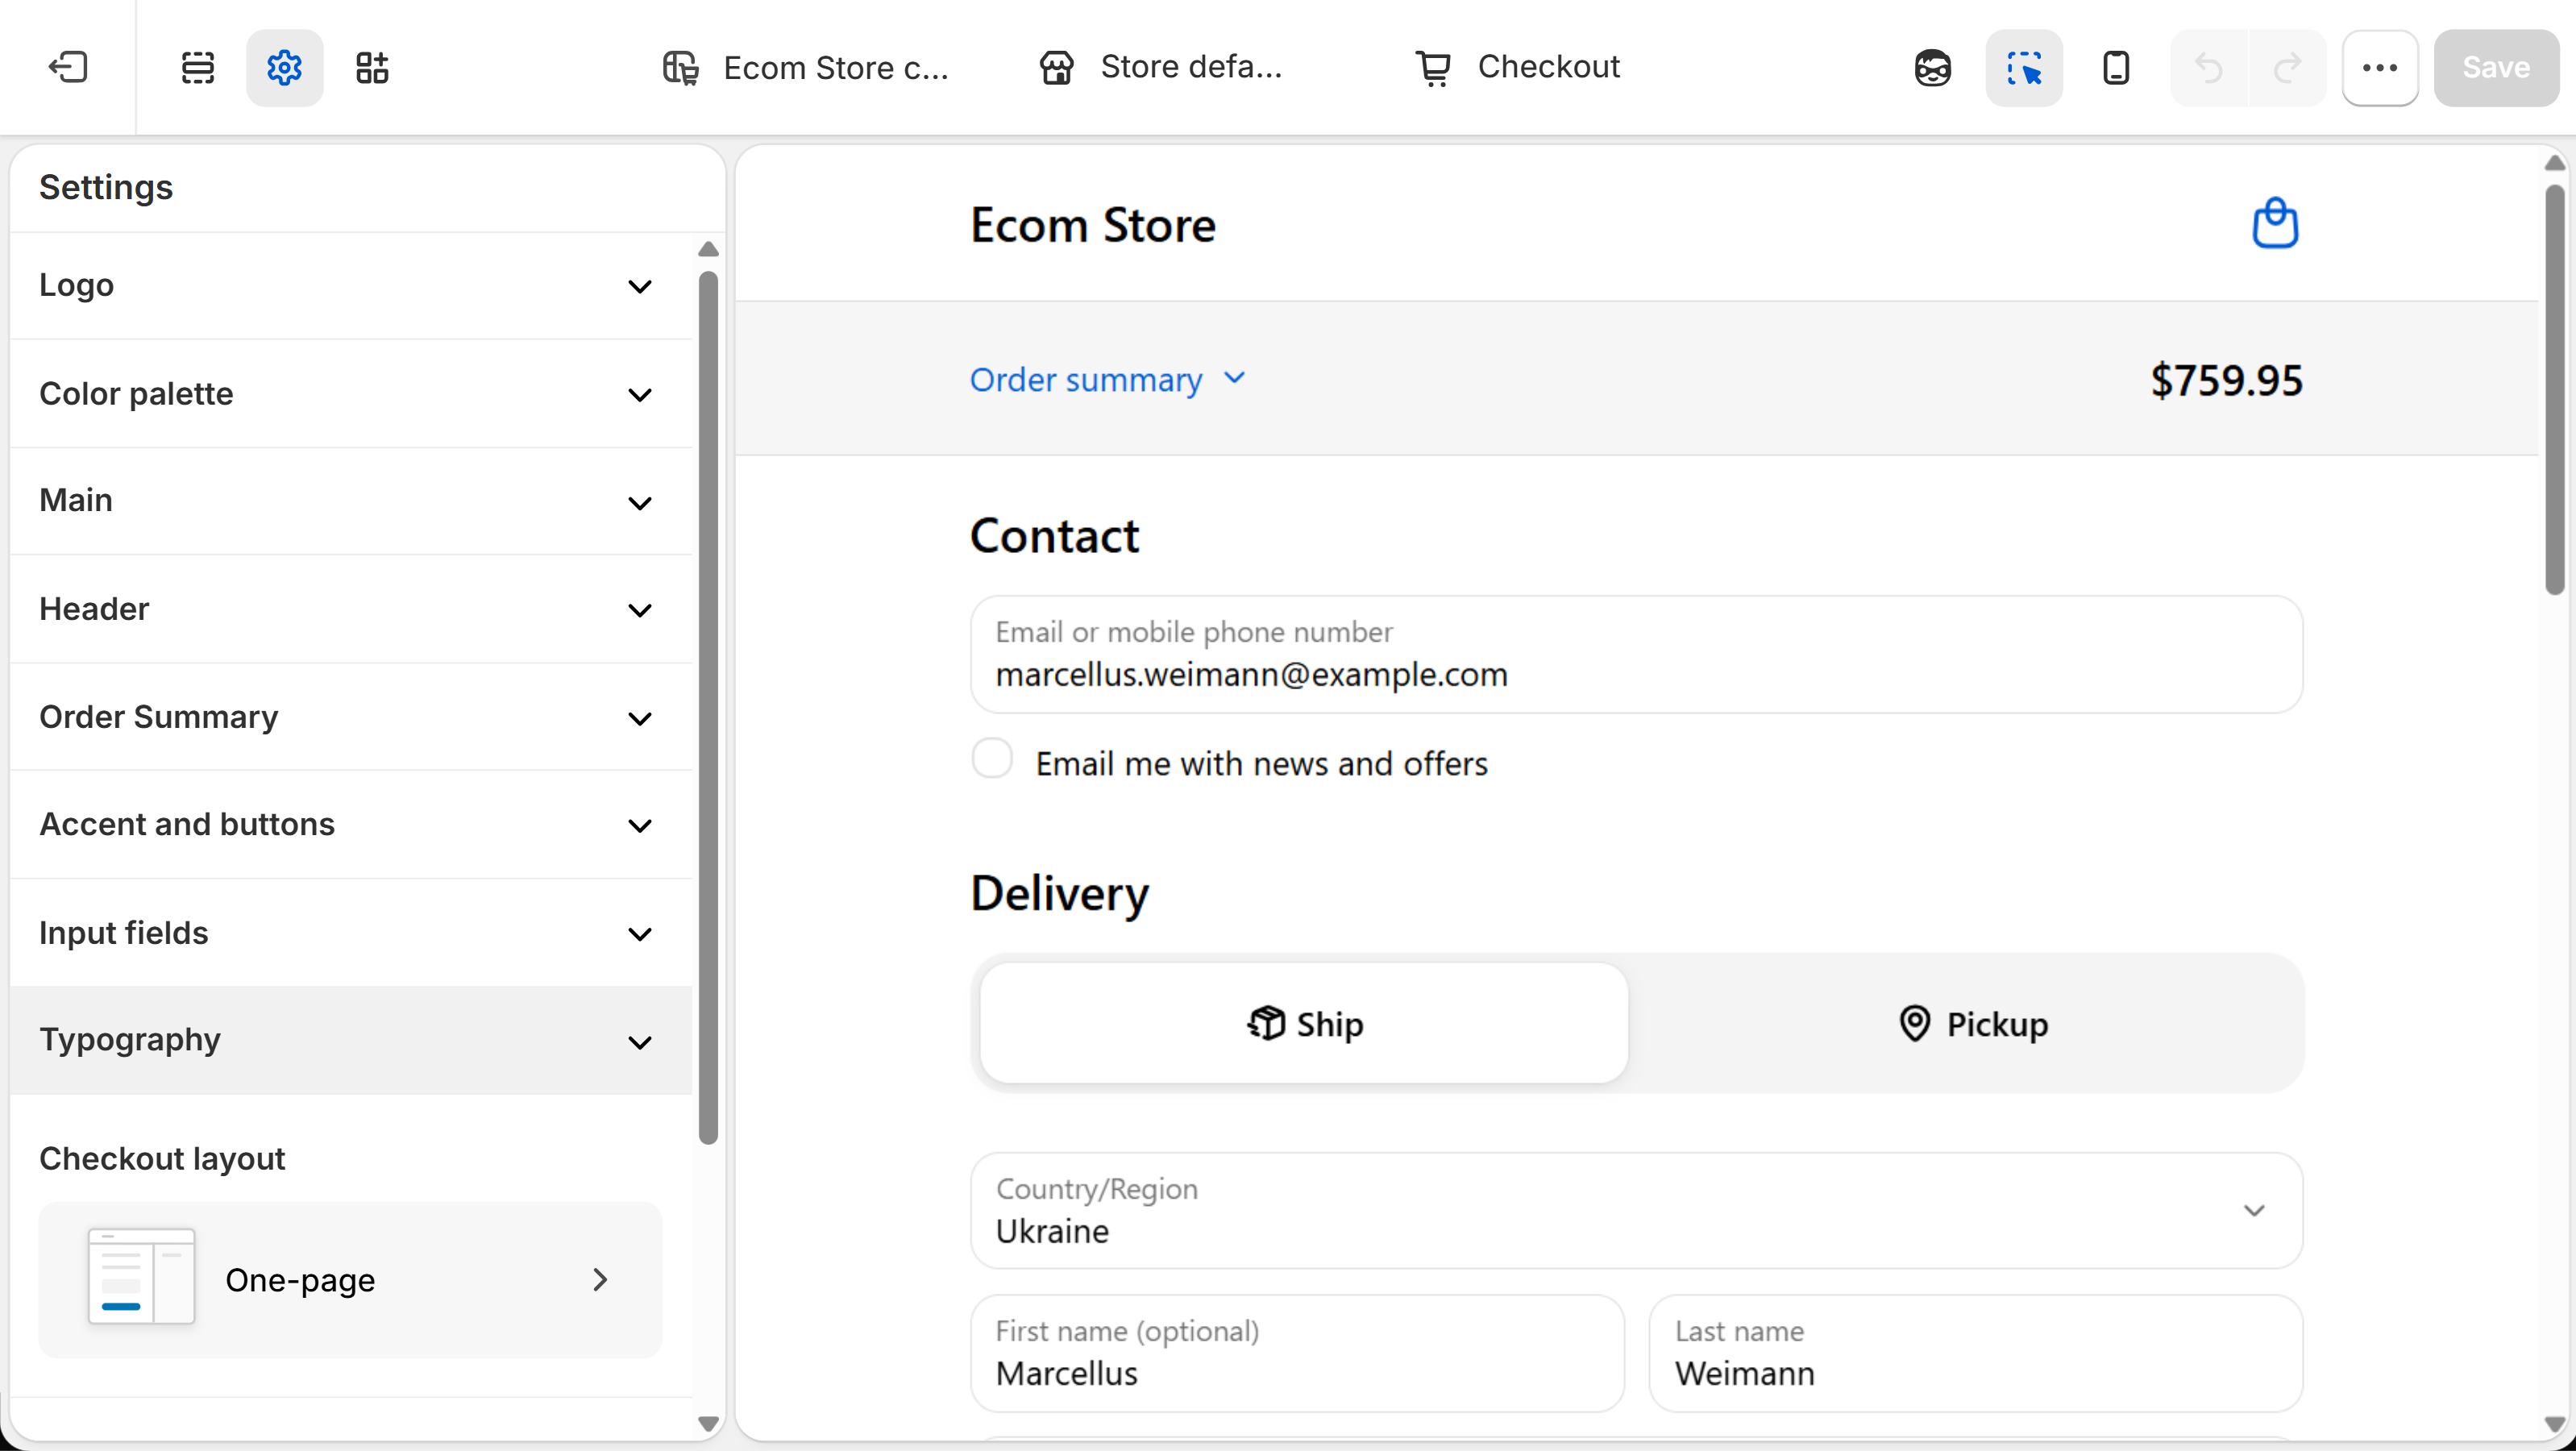Click the Ecom Store configuration selector
Image resolution: width=2576 pixels, height=1451 pixels.
(805, 67)
